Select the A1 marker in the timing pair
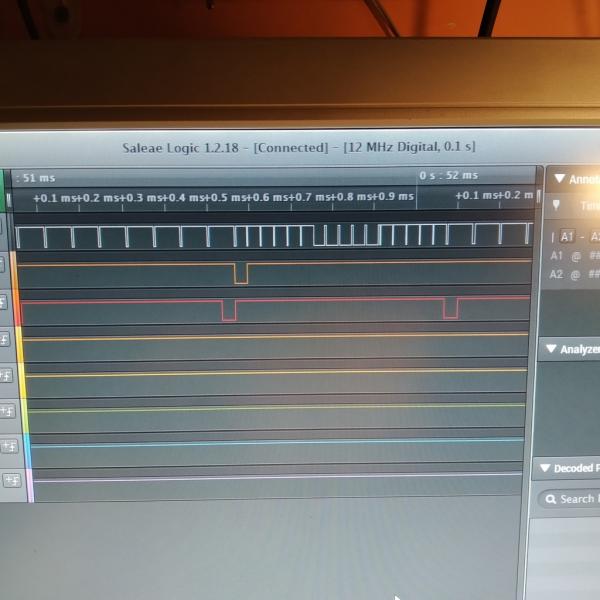The width and height of the screenshot is (600, 600). 566,237
